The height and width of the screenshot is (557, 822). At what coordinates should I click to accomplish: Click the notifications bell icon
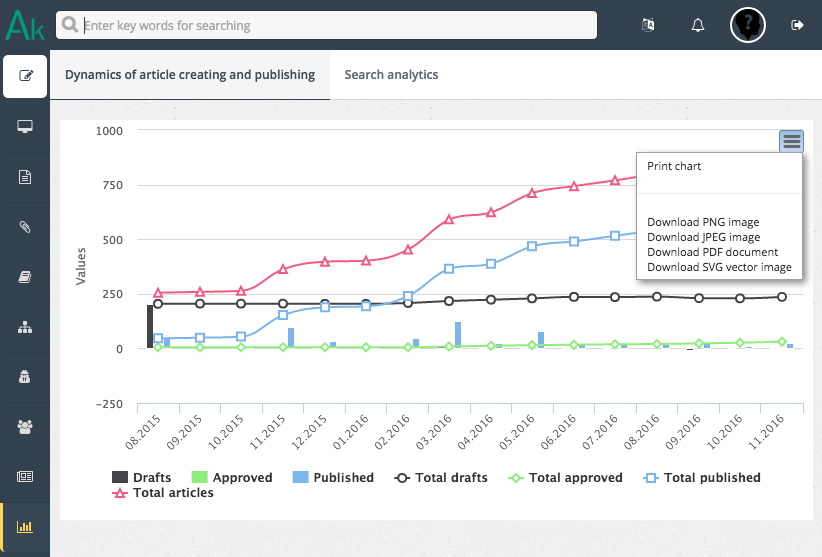coord(698,25)
